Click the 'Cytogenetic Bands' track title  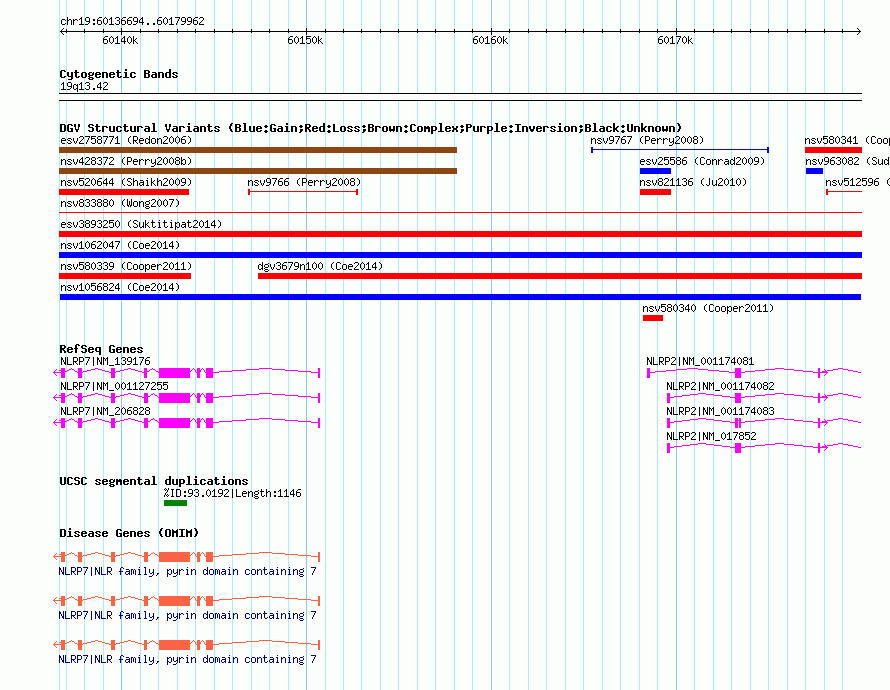click(119, 74)
